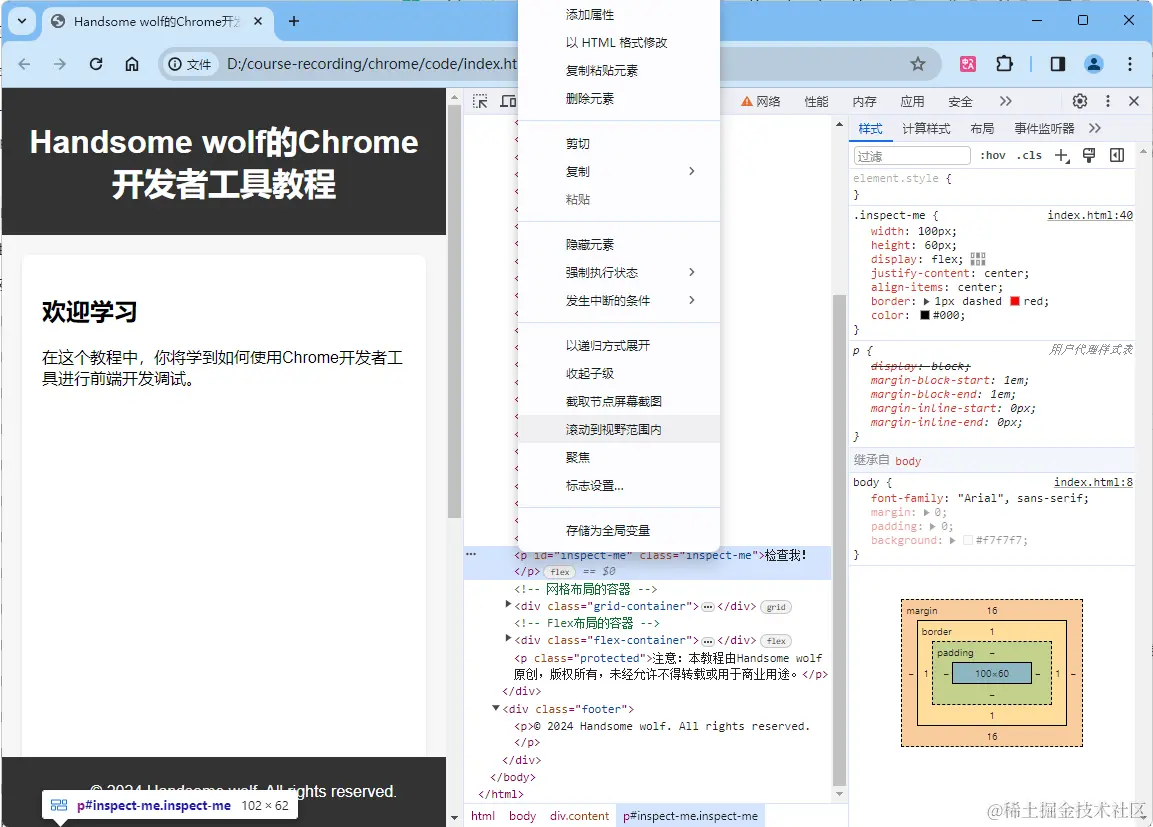This screenshot has height=827, width=1153.
Task: Focus the 过滤 styles filter field
Action: (x=912, y=156)
